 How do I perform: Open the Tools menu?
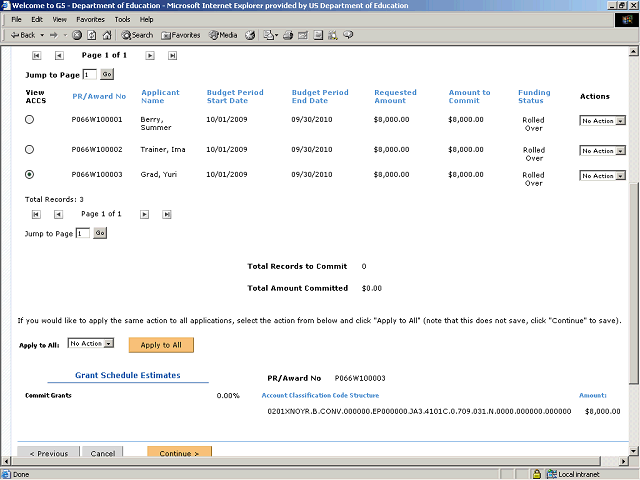click(x=122, y=19)
